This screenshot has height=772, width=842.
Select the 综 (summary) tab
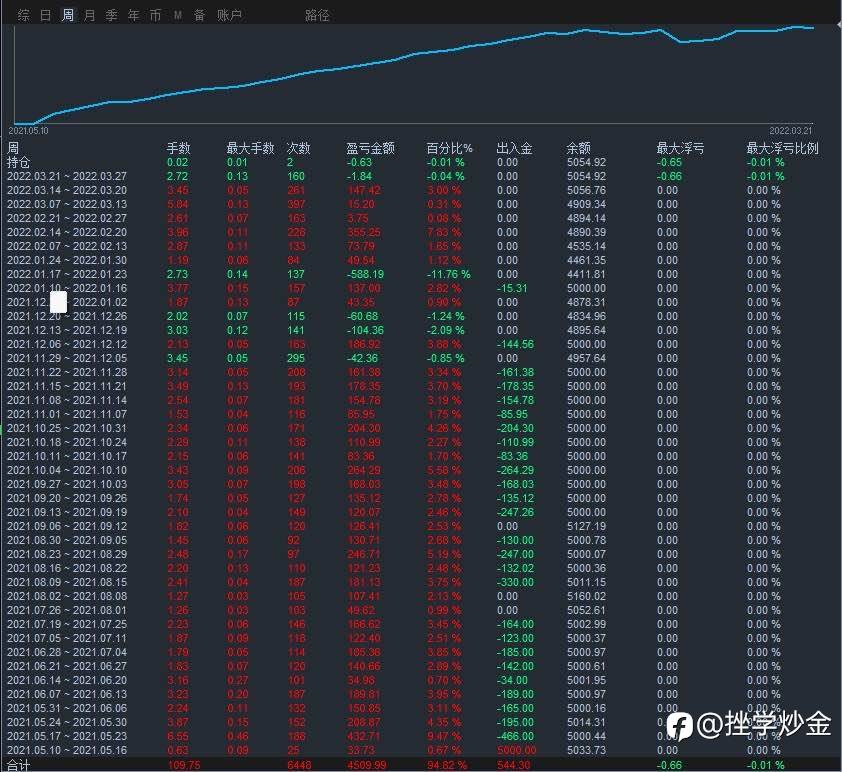tap(24, 15)
